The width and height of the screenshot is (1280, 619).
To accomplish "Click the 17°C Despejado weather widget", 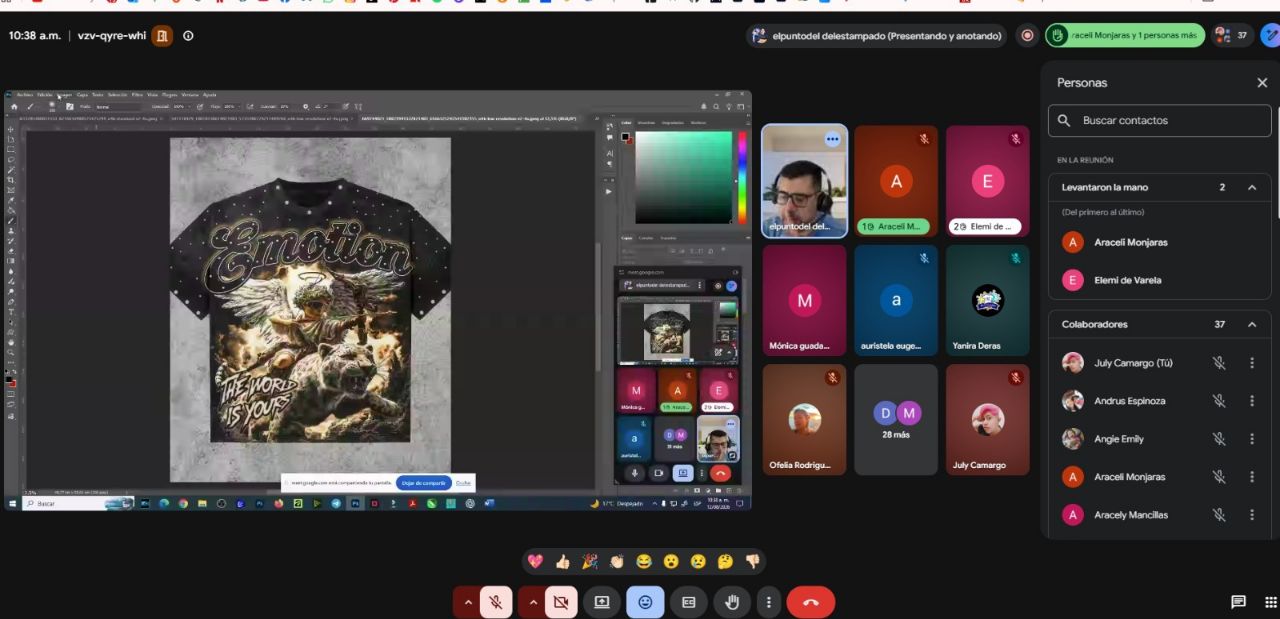I will 615,503.
